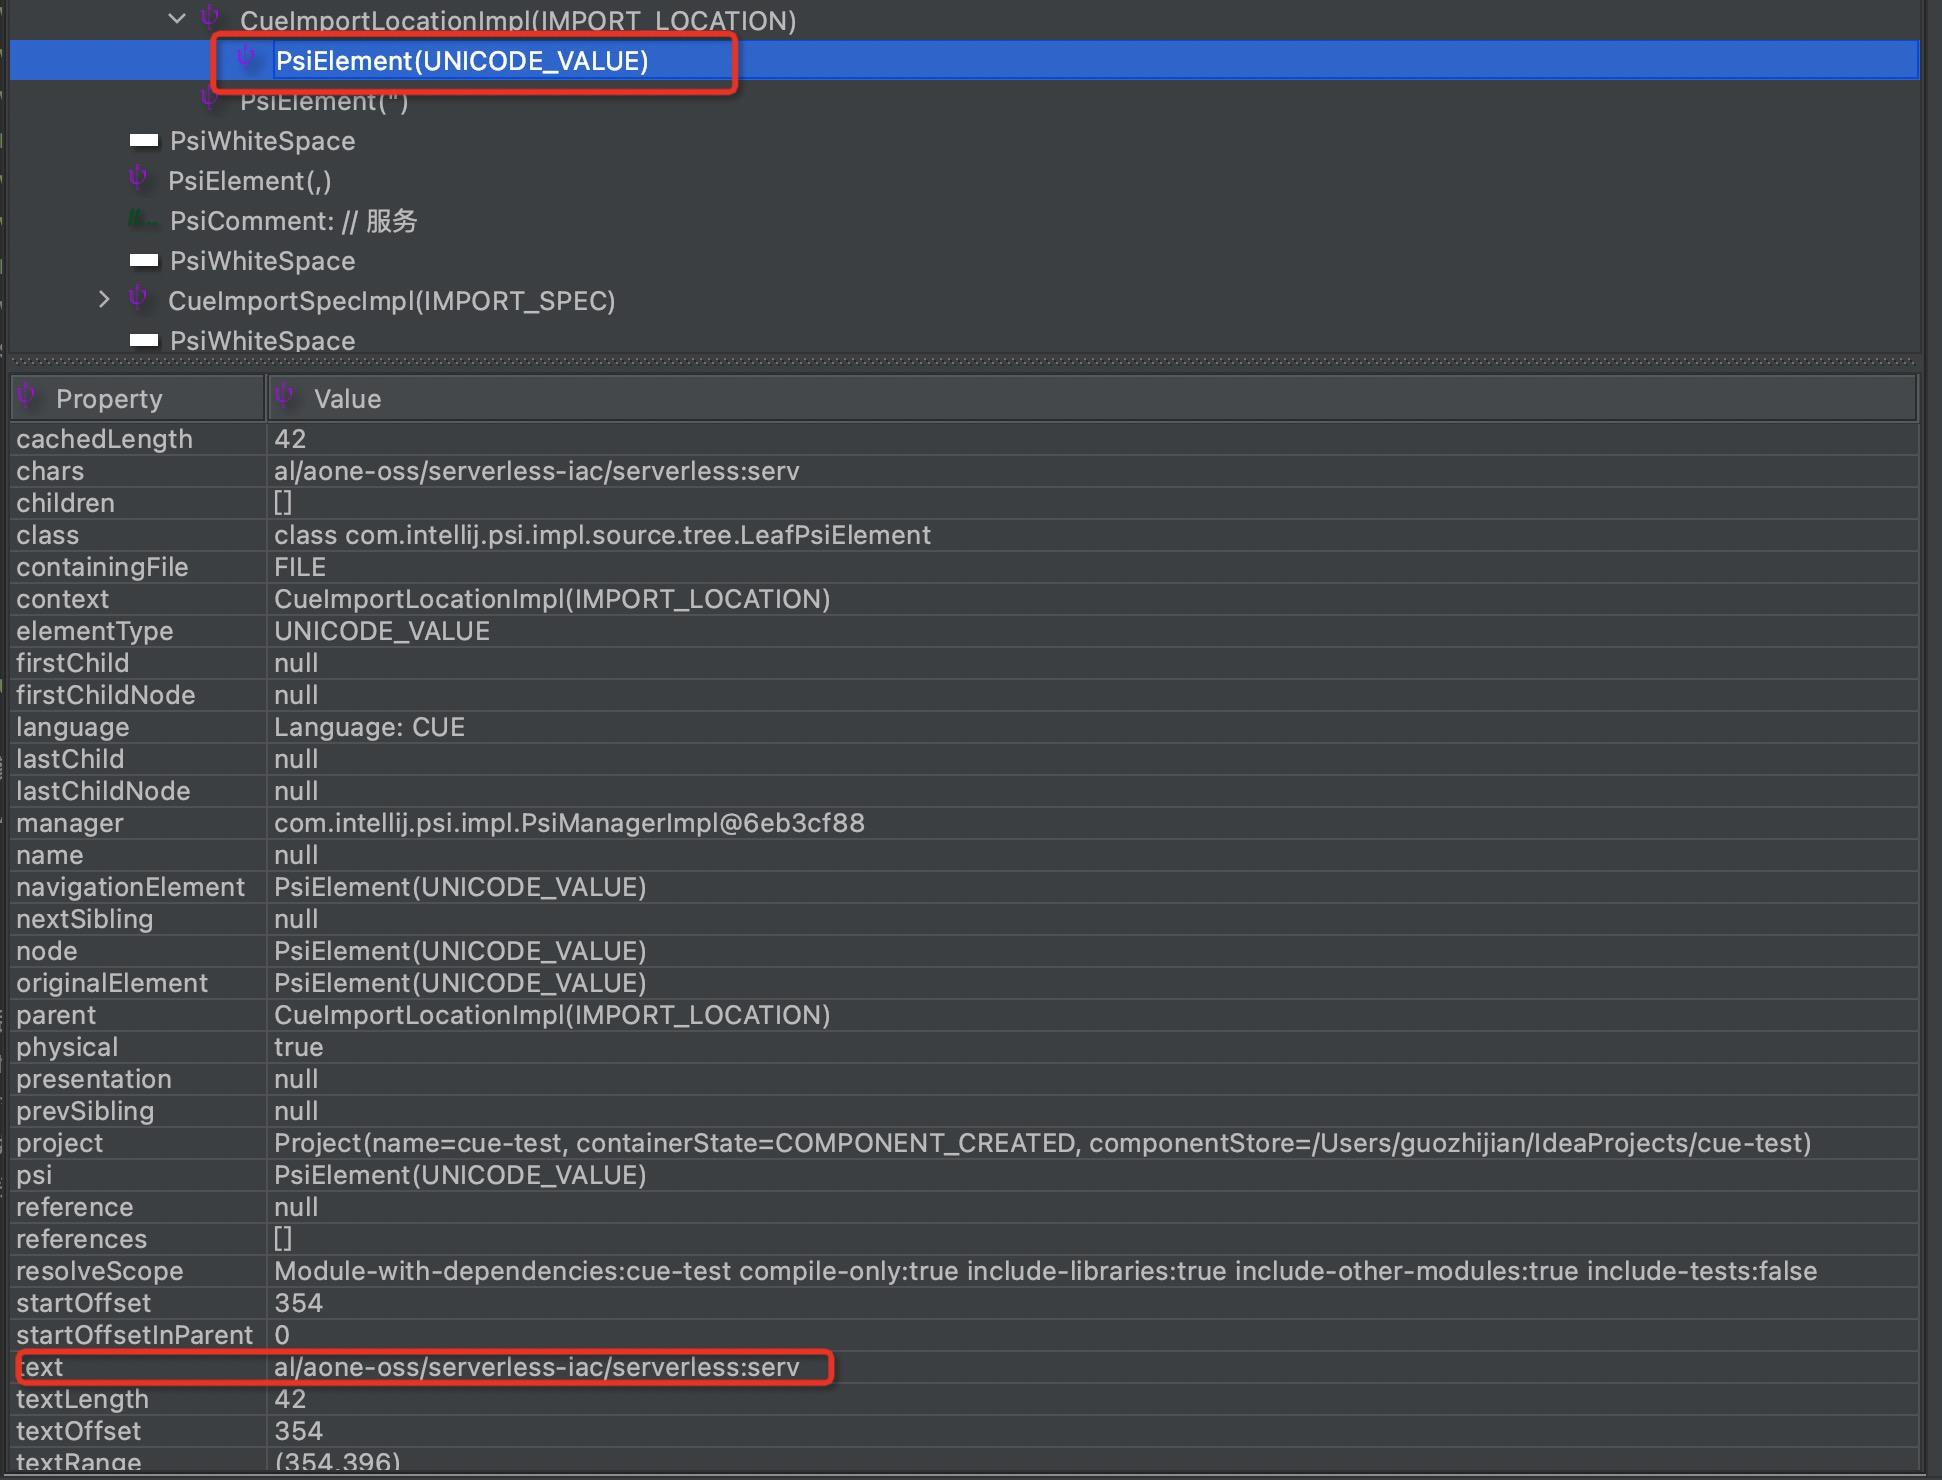Click the white whitespace icon above PsiElement(,)

pos(145,140)
